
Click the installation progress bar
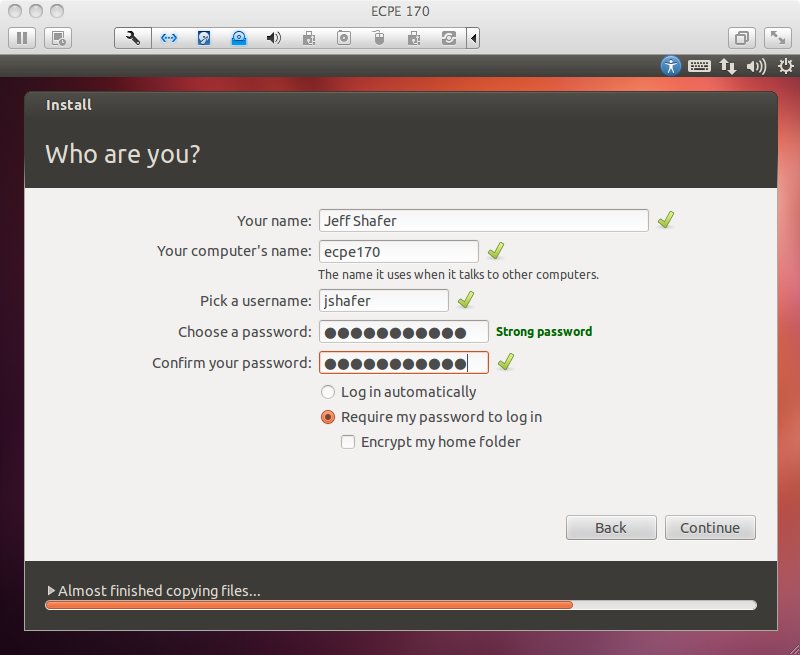pyautogui.click(x=400, y=605)
